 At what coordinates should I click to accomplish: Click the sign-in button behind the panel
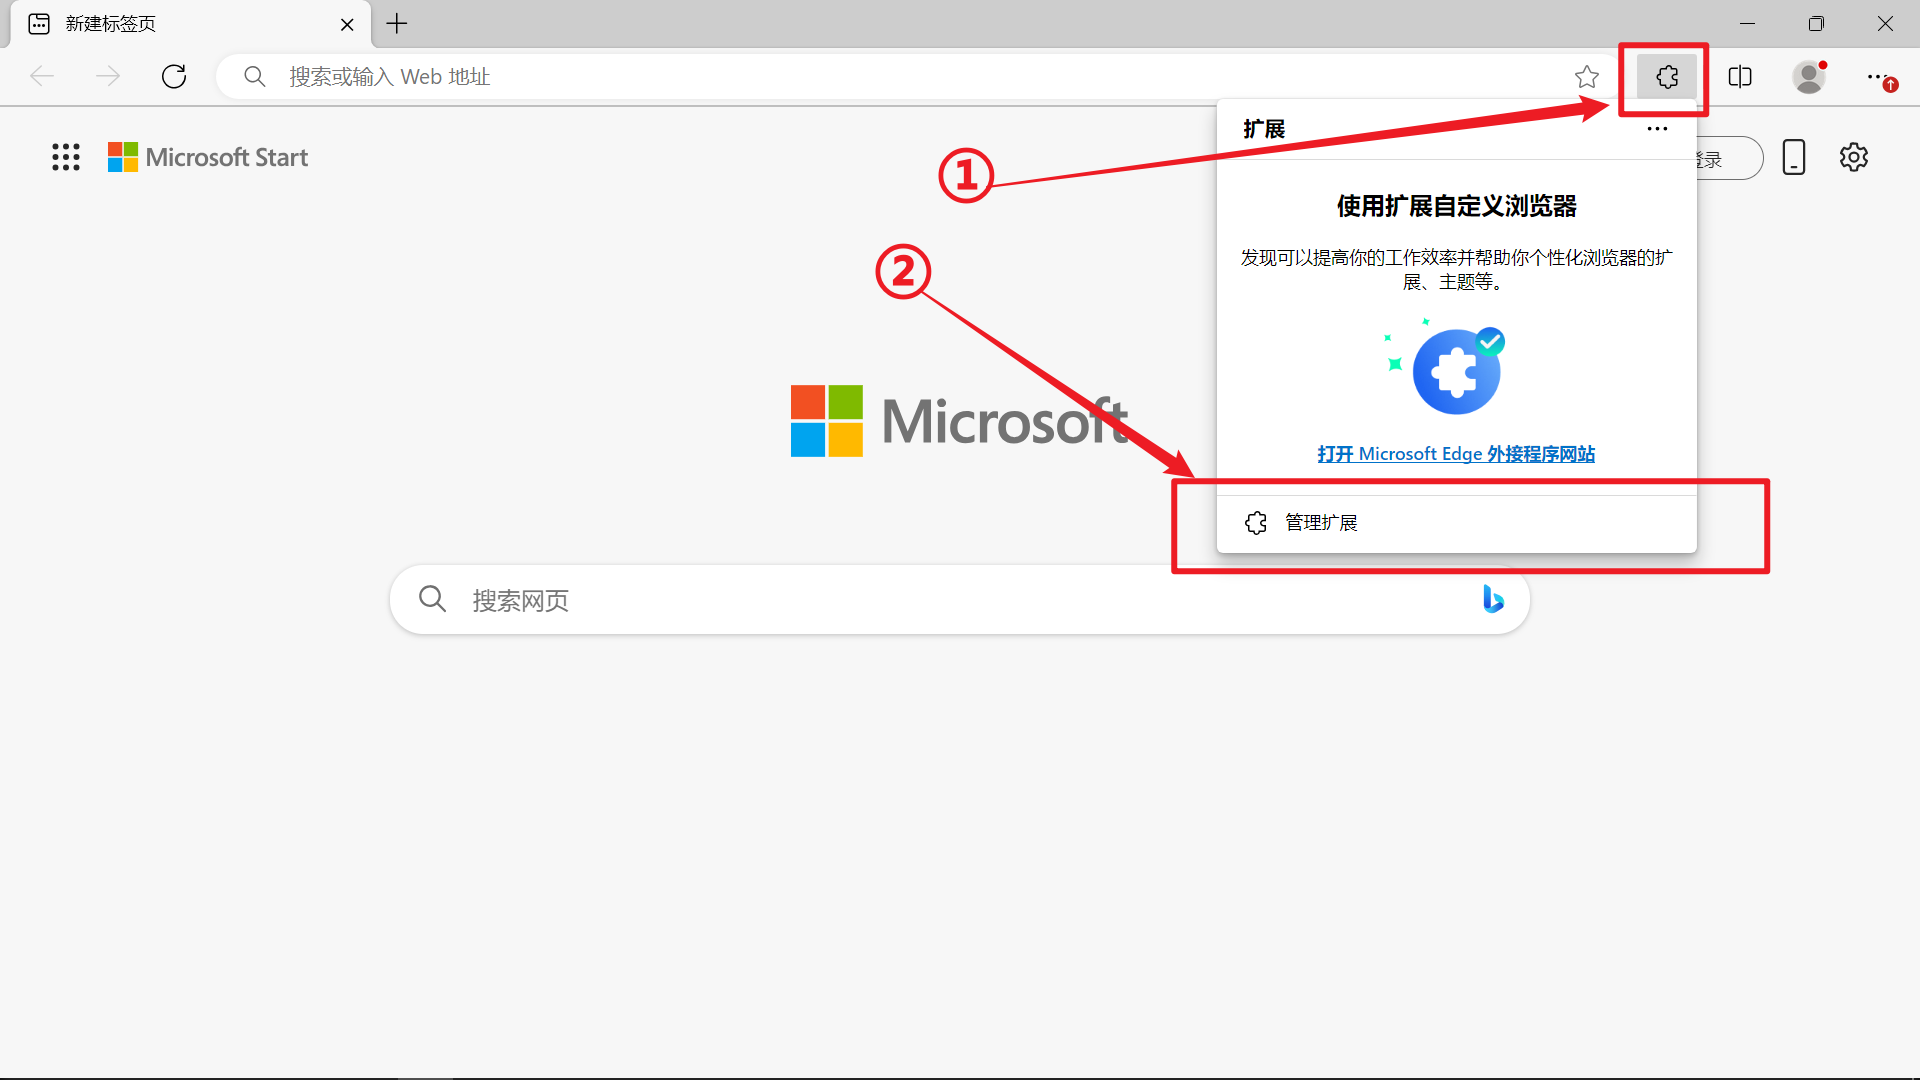click(x=1730, y=159)
